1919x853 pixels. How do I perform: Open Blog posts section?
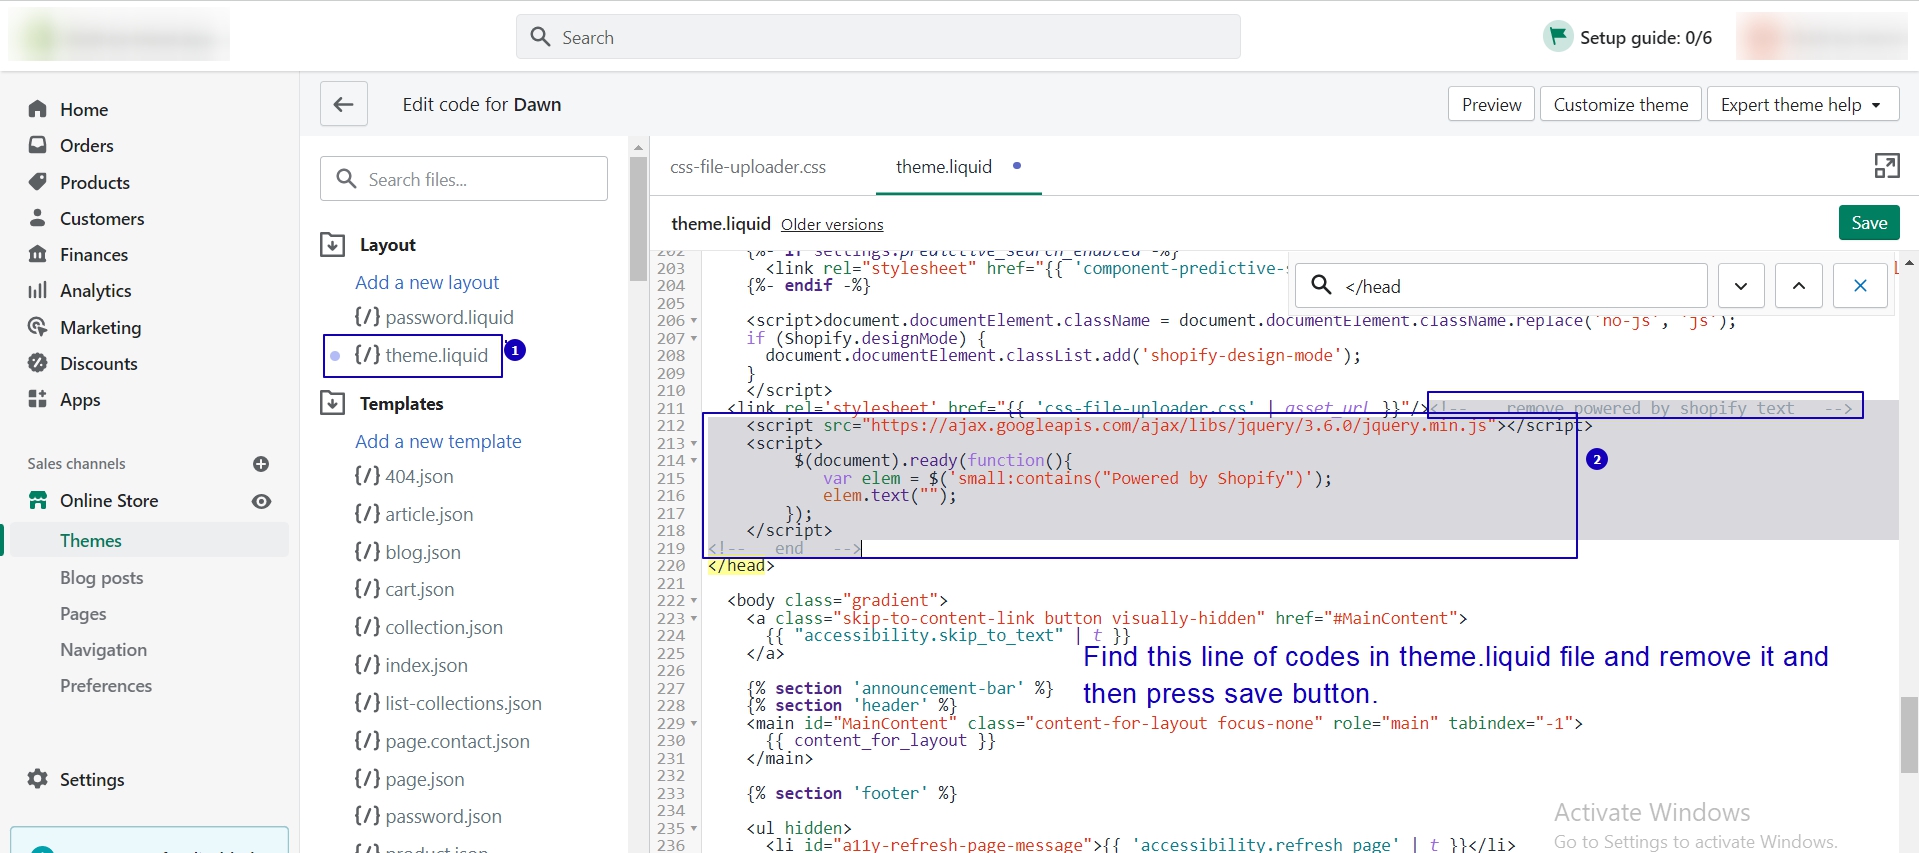click(102, 577)
